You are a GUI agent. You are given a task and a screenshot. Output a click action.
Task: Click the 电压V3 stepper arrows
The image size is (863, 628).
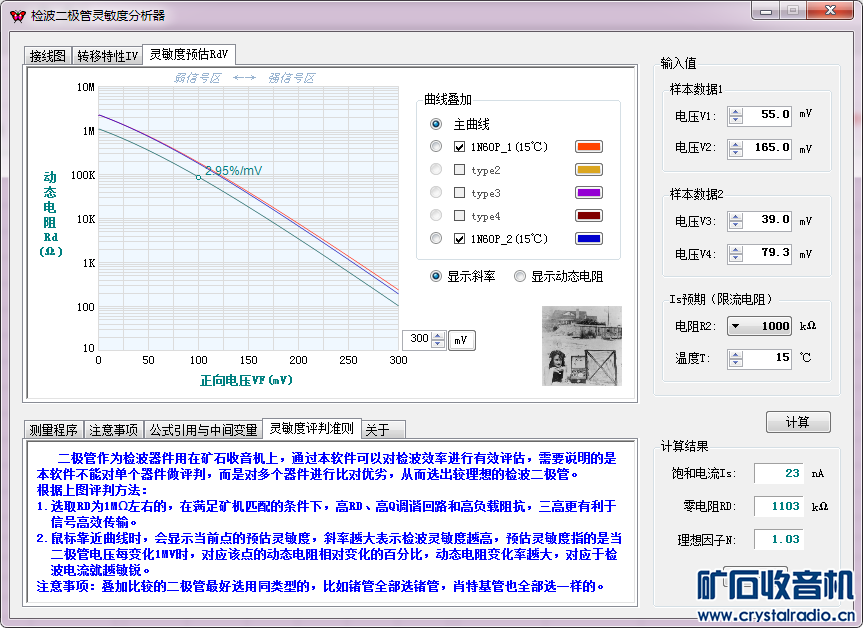735,221
